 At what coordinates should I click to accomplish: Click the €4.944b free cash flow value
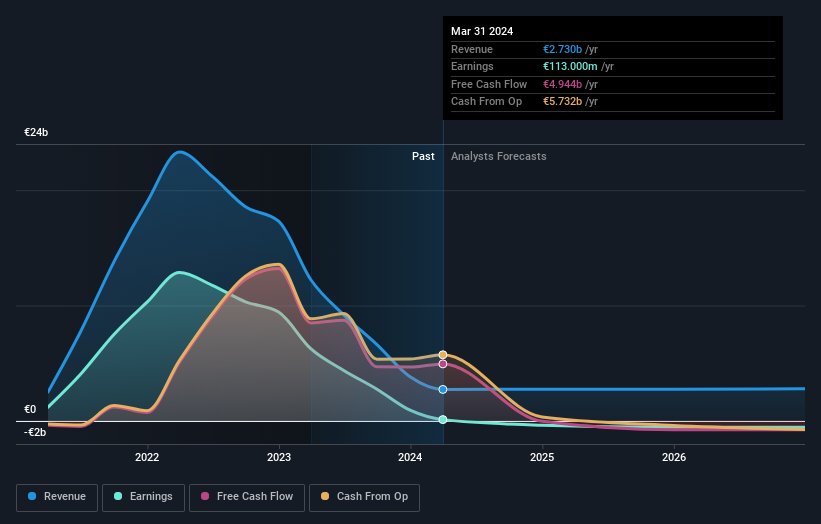coord(562,84)
